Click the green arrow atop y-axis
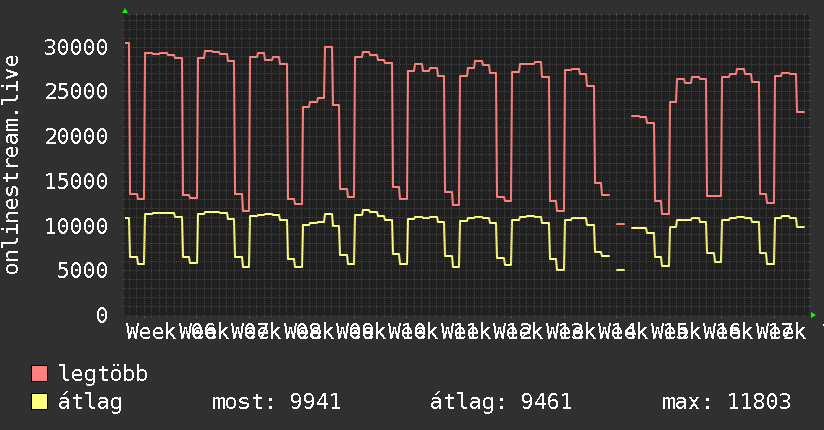 click(125, 11)
